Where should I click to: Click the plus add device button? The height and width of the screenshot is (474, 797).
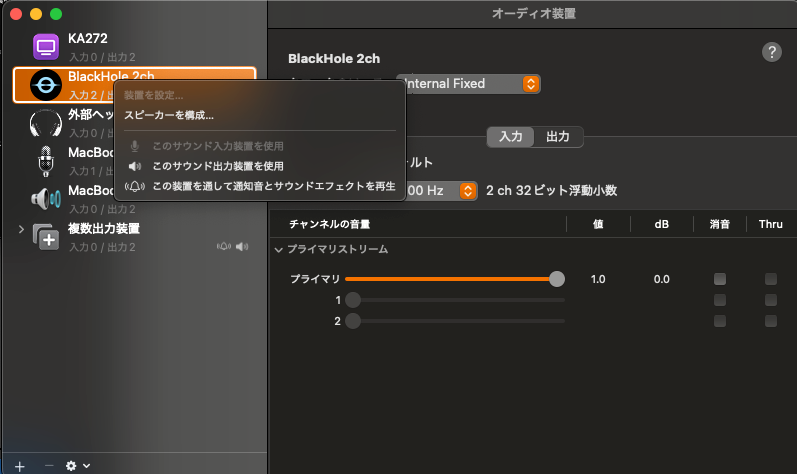19,466
